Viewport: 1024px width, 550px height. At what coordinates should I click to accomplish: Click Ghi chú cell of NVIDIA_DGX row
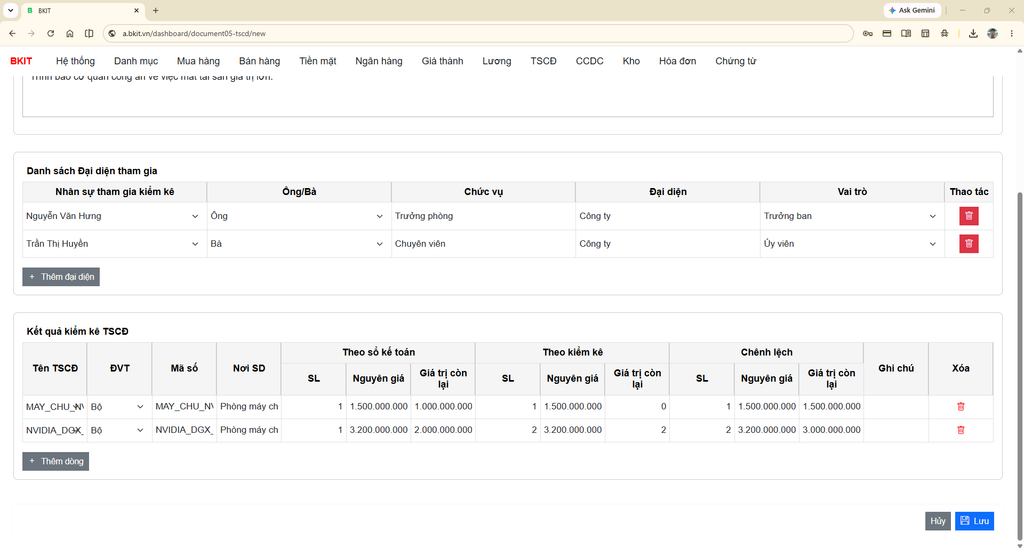tap(896, 430)
